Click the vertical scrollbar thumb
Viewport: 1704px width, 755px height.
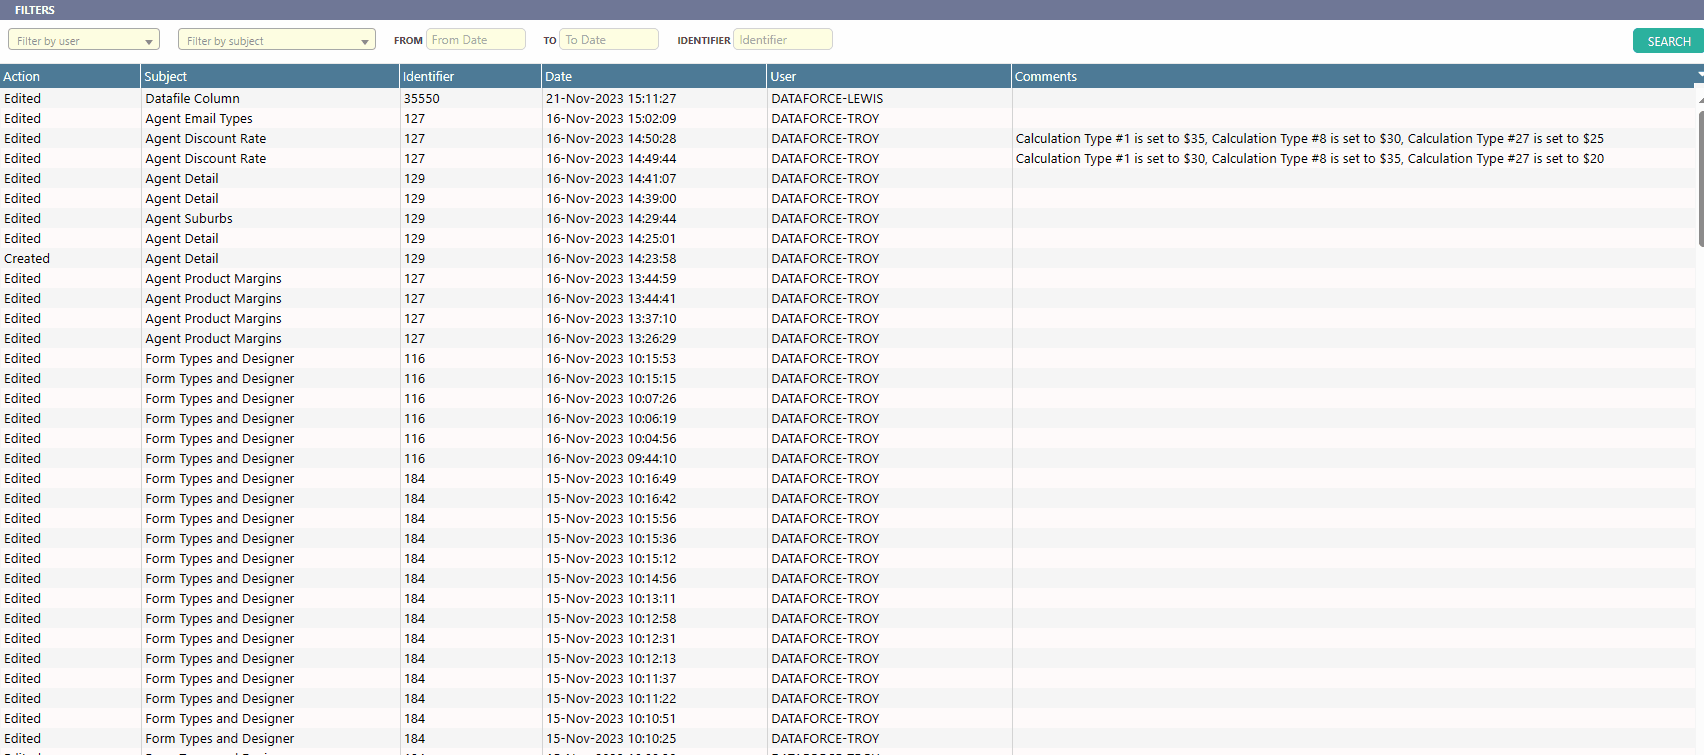(x=1700, y=178)
